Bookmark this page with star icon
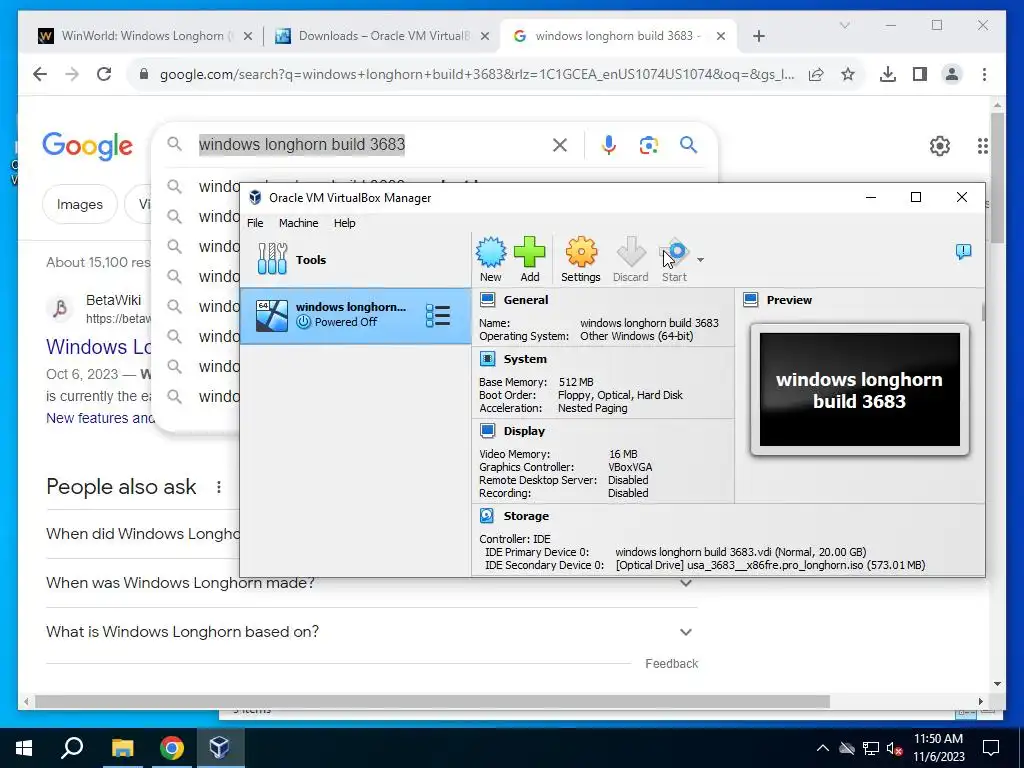 click(x=848, y=74)
